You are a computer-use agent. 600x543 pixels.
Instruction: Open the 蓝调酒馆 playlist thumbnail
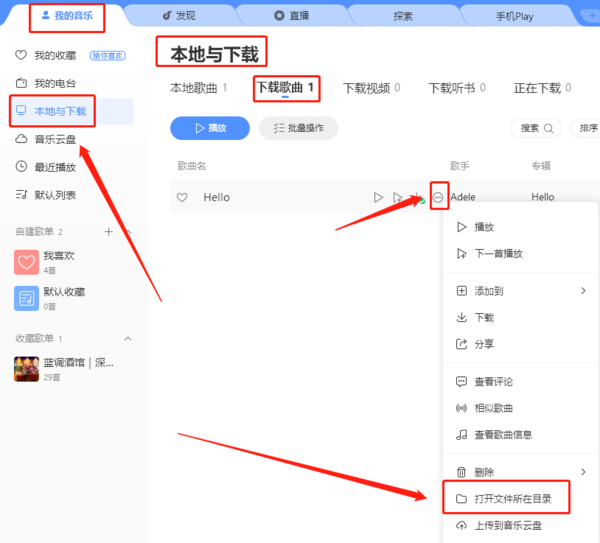[27, 369]
